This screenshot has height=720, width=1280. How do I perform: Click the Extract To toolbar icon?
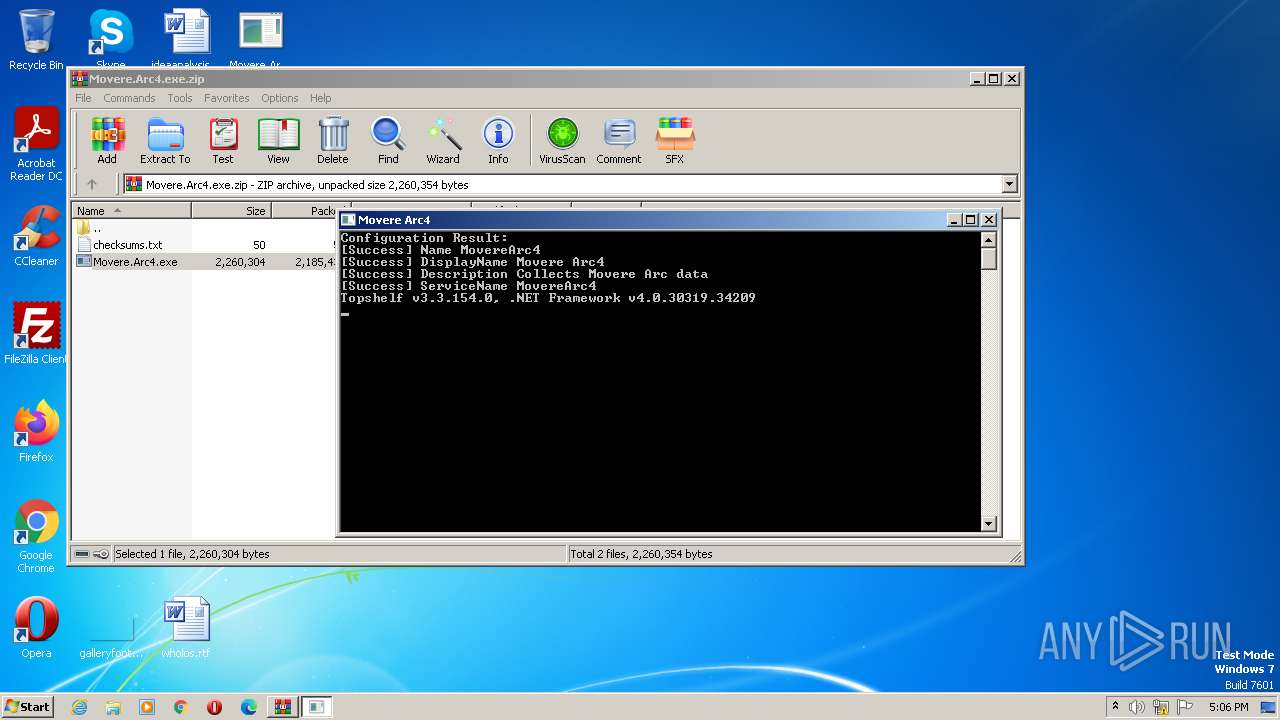point(165,141)
